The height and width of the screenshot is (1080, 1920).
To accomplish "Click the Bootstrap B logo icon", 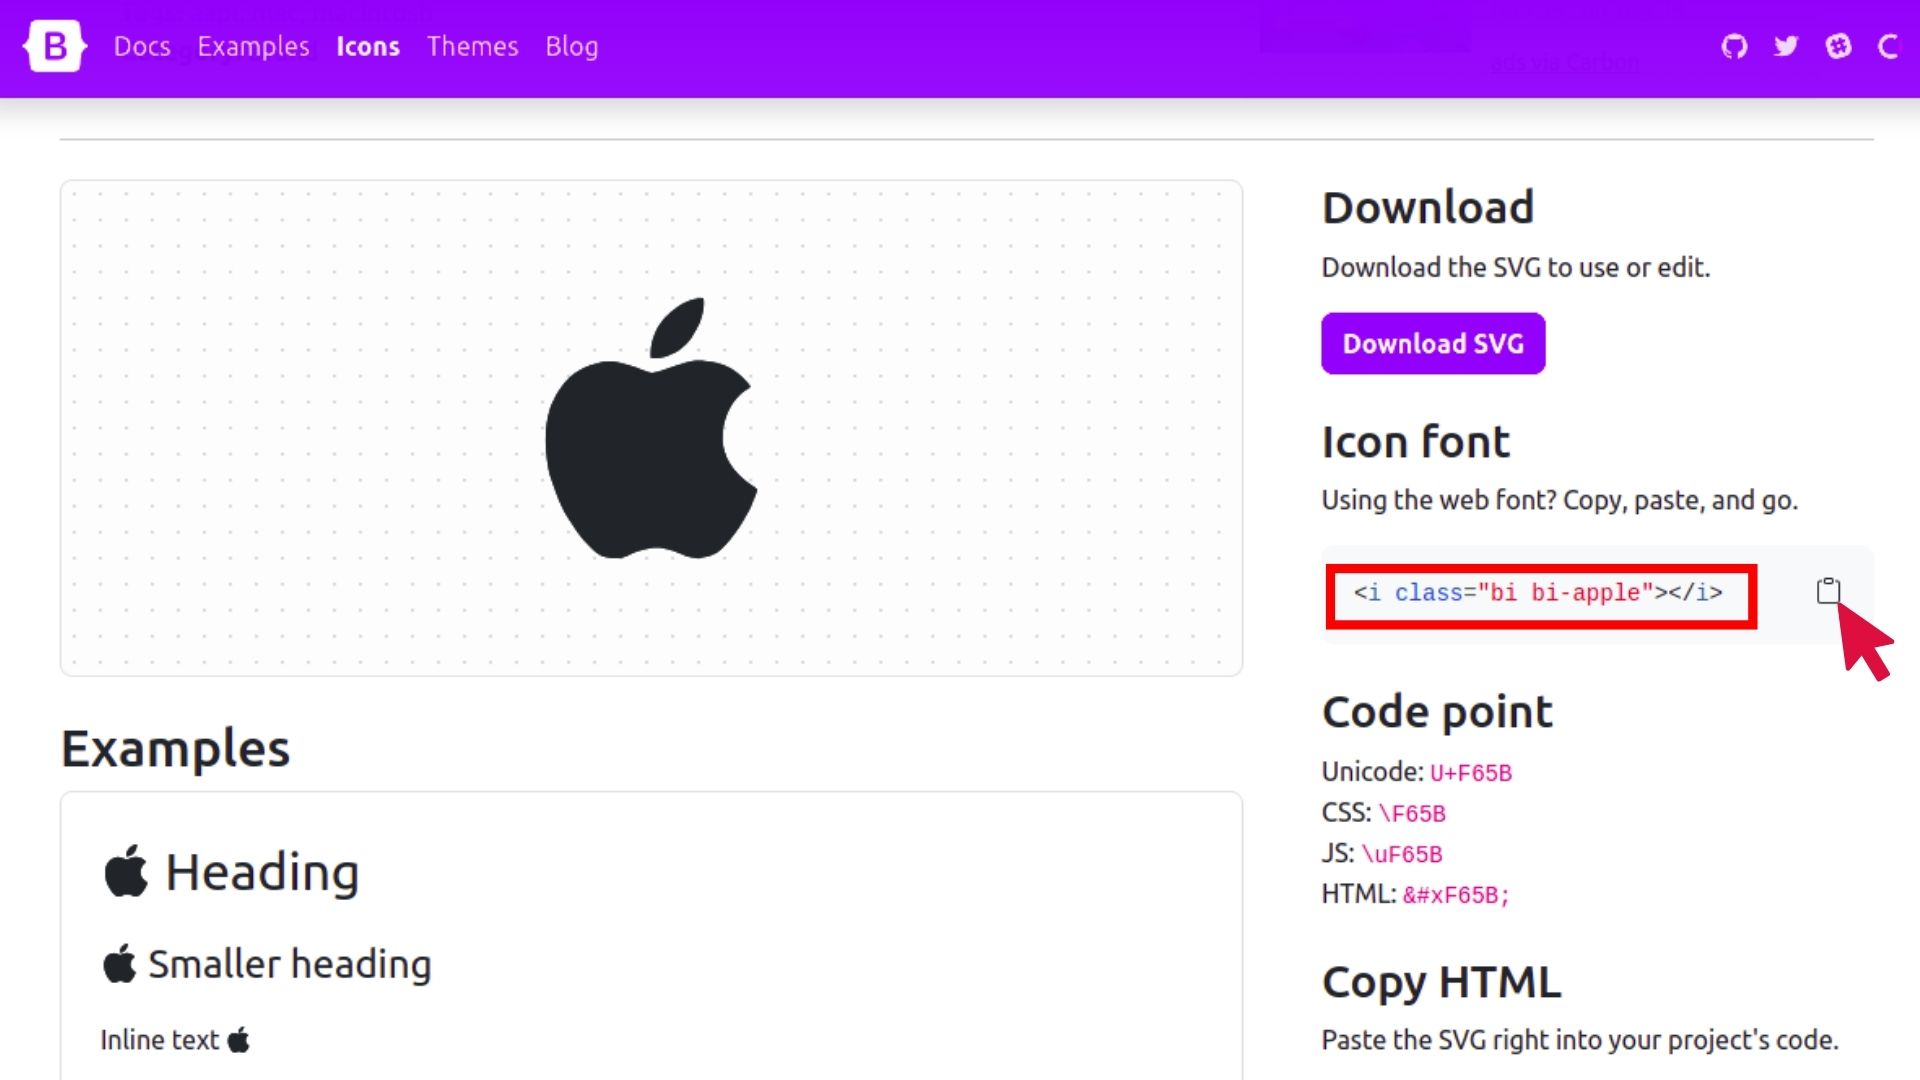I will pos(55,46).
